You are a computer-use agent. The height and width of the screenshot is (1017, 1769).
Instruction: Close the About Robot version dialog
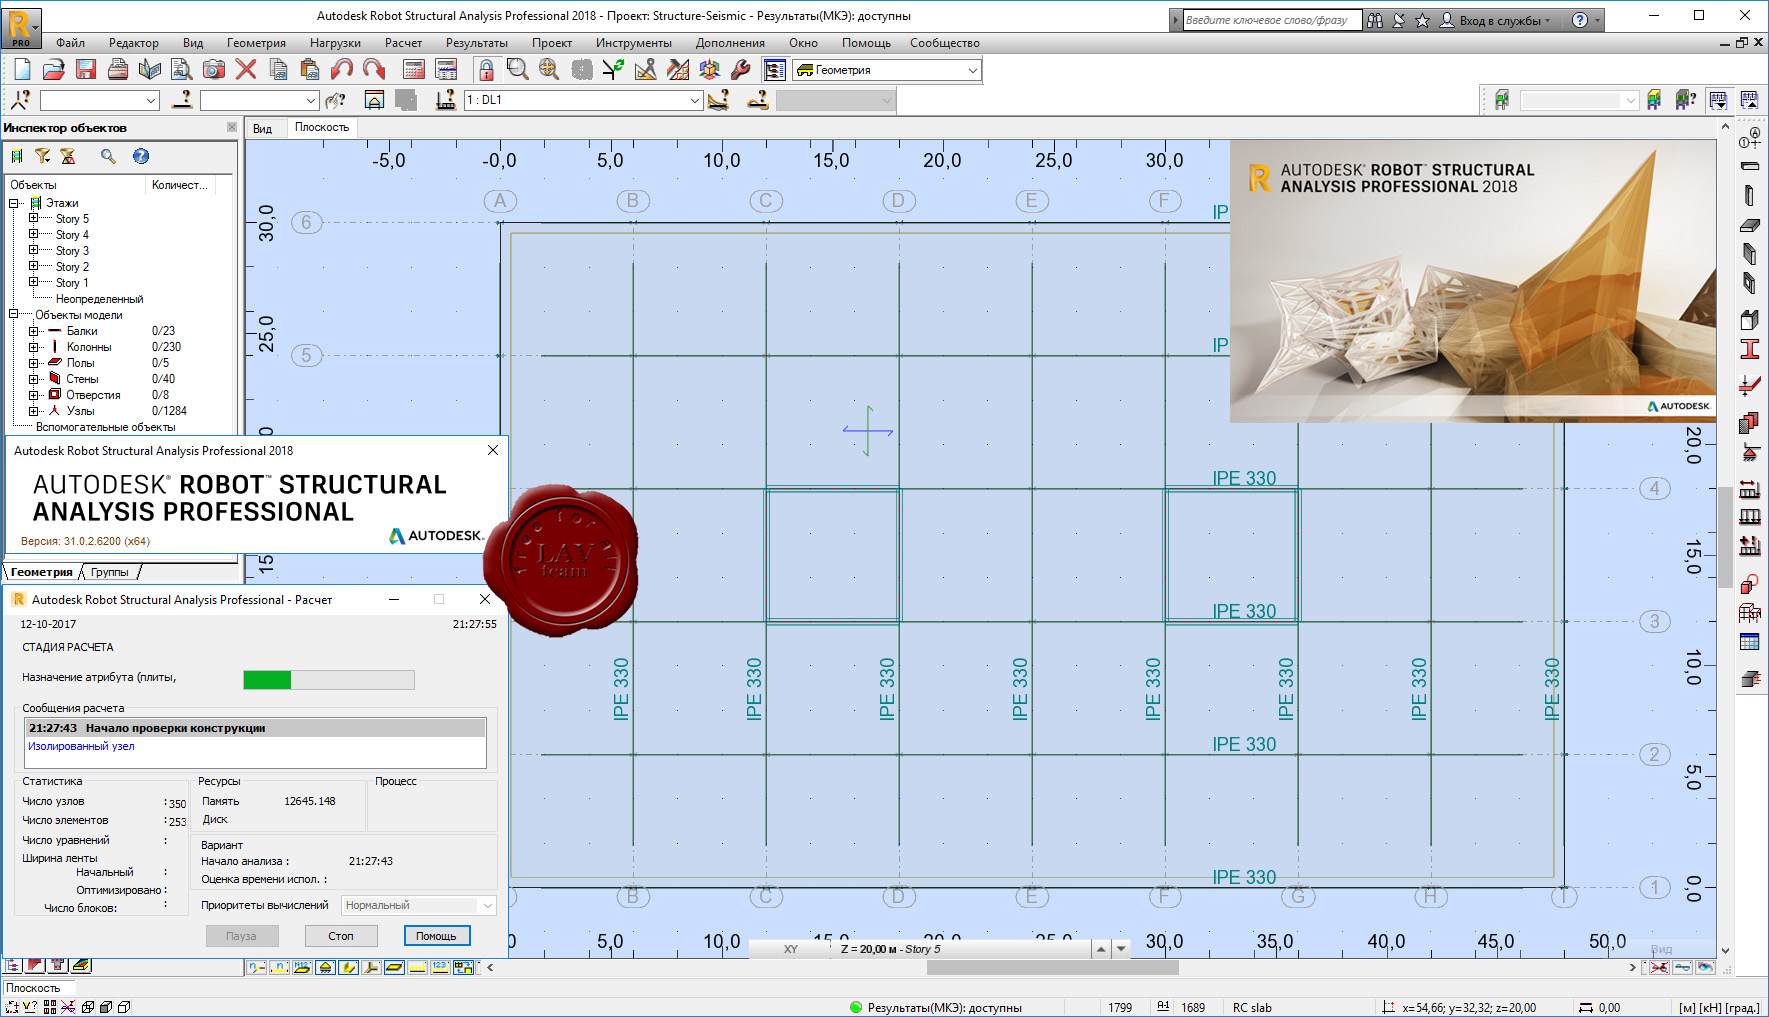click(492, 450)
